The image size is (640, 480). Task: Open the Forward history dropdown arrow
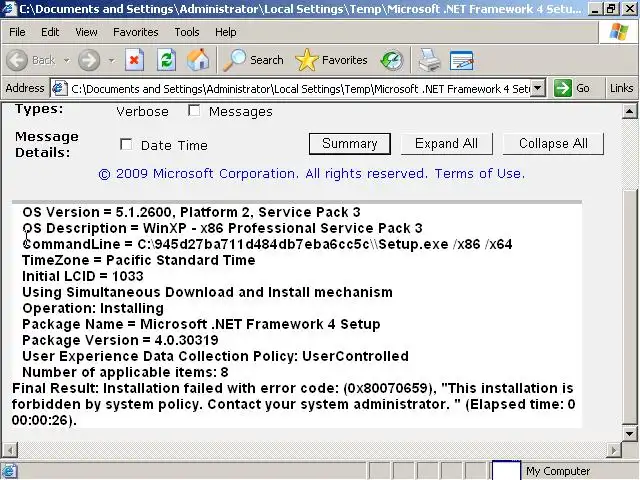(x=111, y=61)
